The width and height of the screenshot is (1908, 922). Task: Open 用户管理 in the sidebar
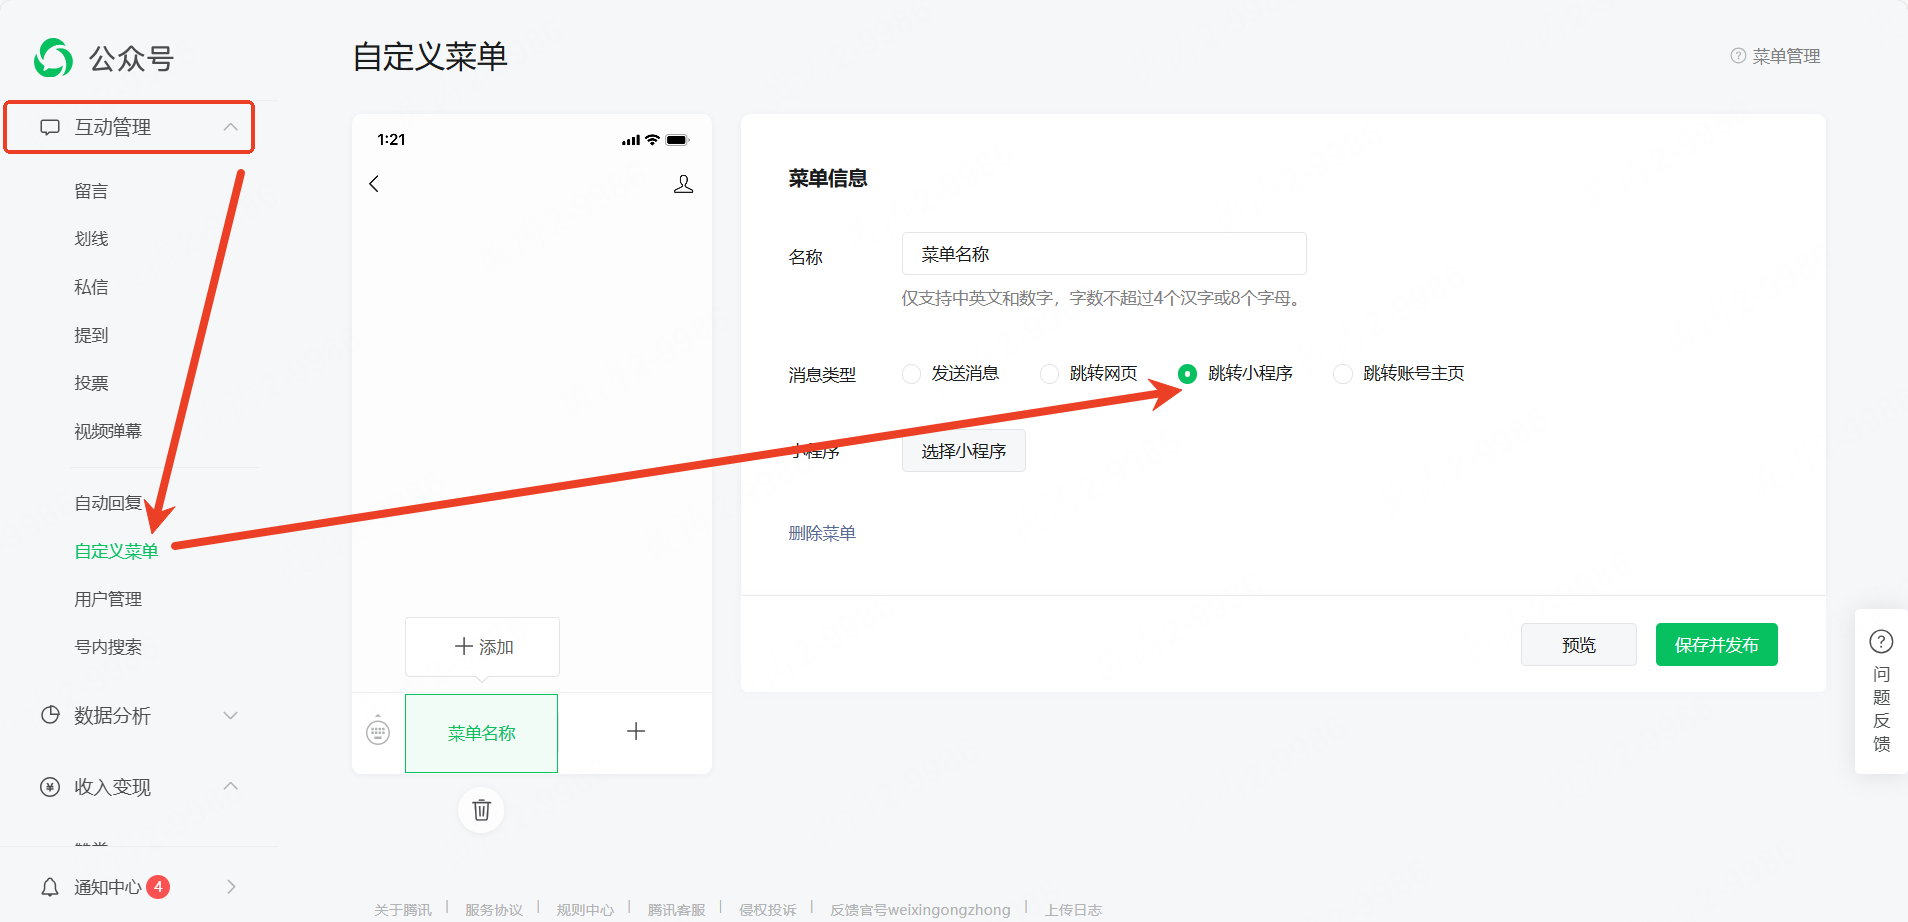click(108, 599)
